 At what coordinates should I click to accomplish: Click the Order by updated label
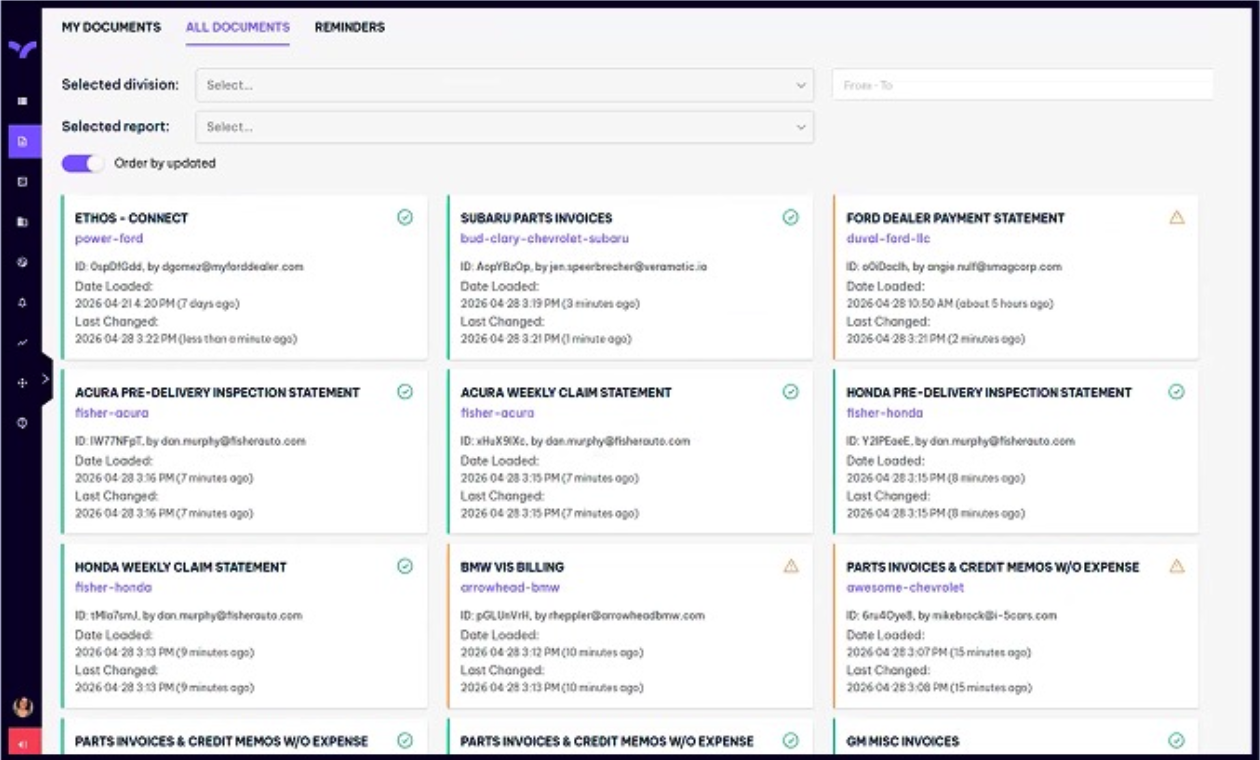pyautogui.click(x=165, y=163)
